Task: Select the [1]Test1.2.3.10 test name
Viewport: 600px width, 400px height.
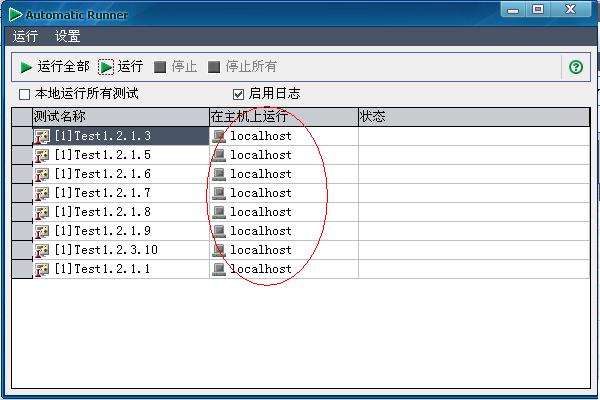Action: point(106,250)
